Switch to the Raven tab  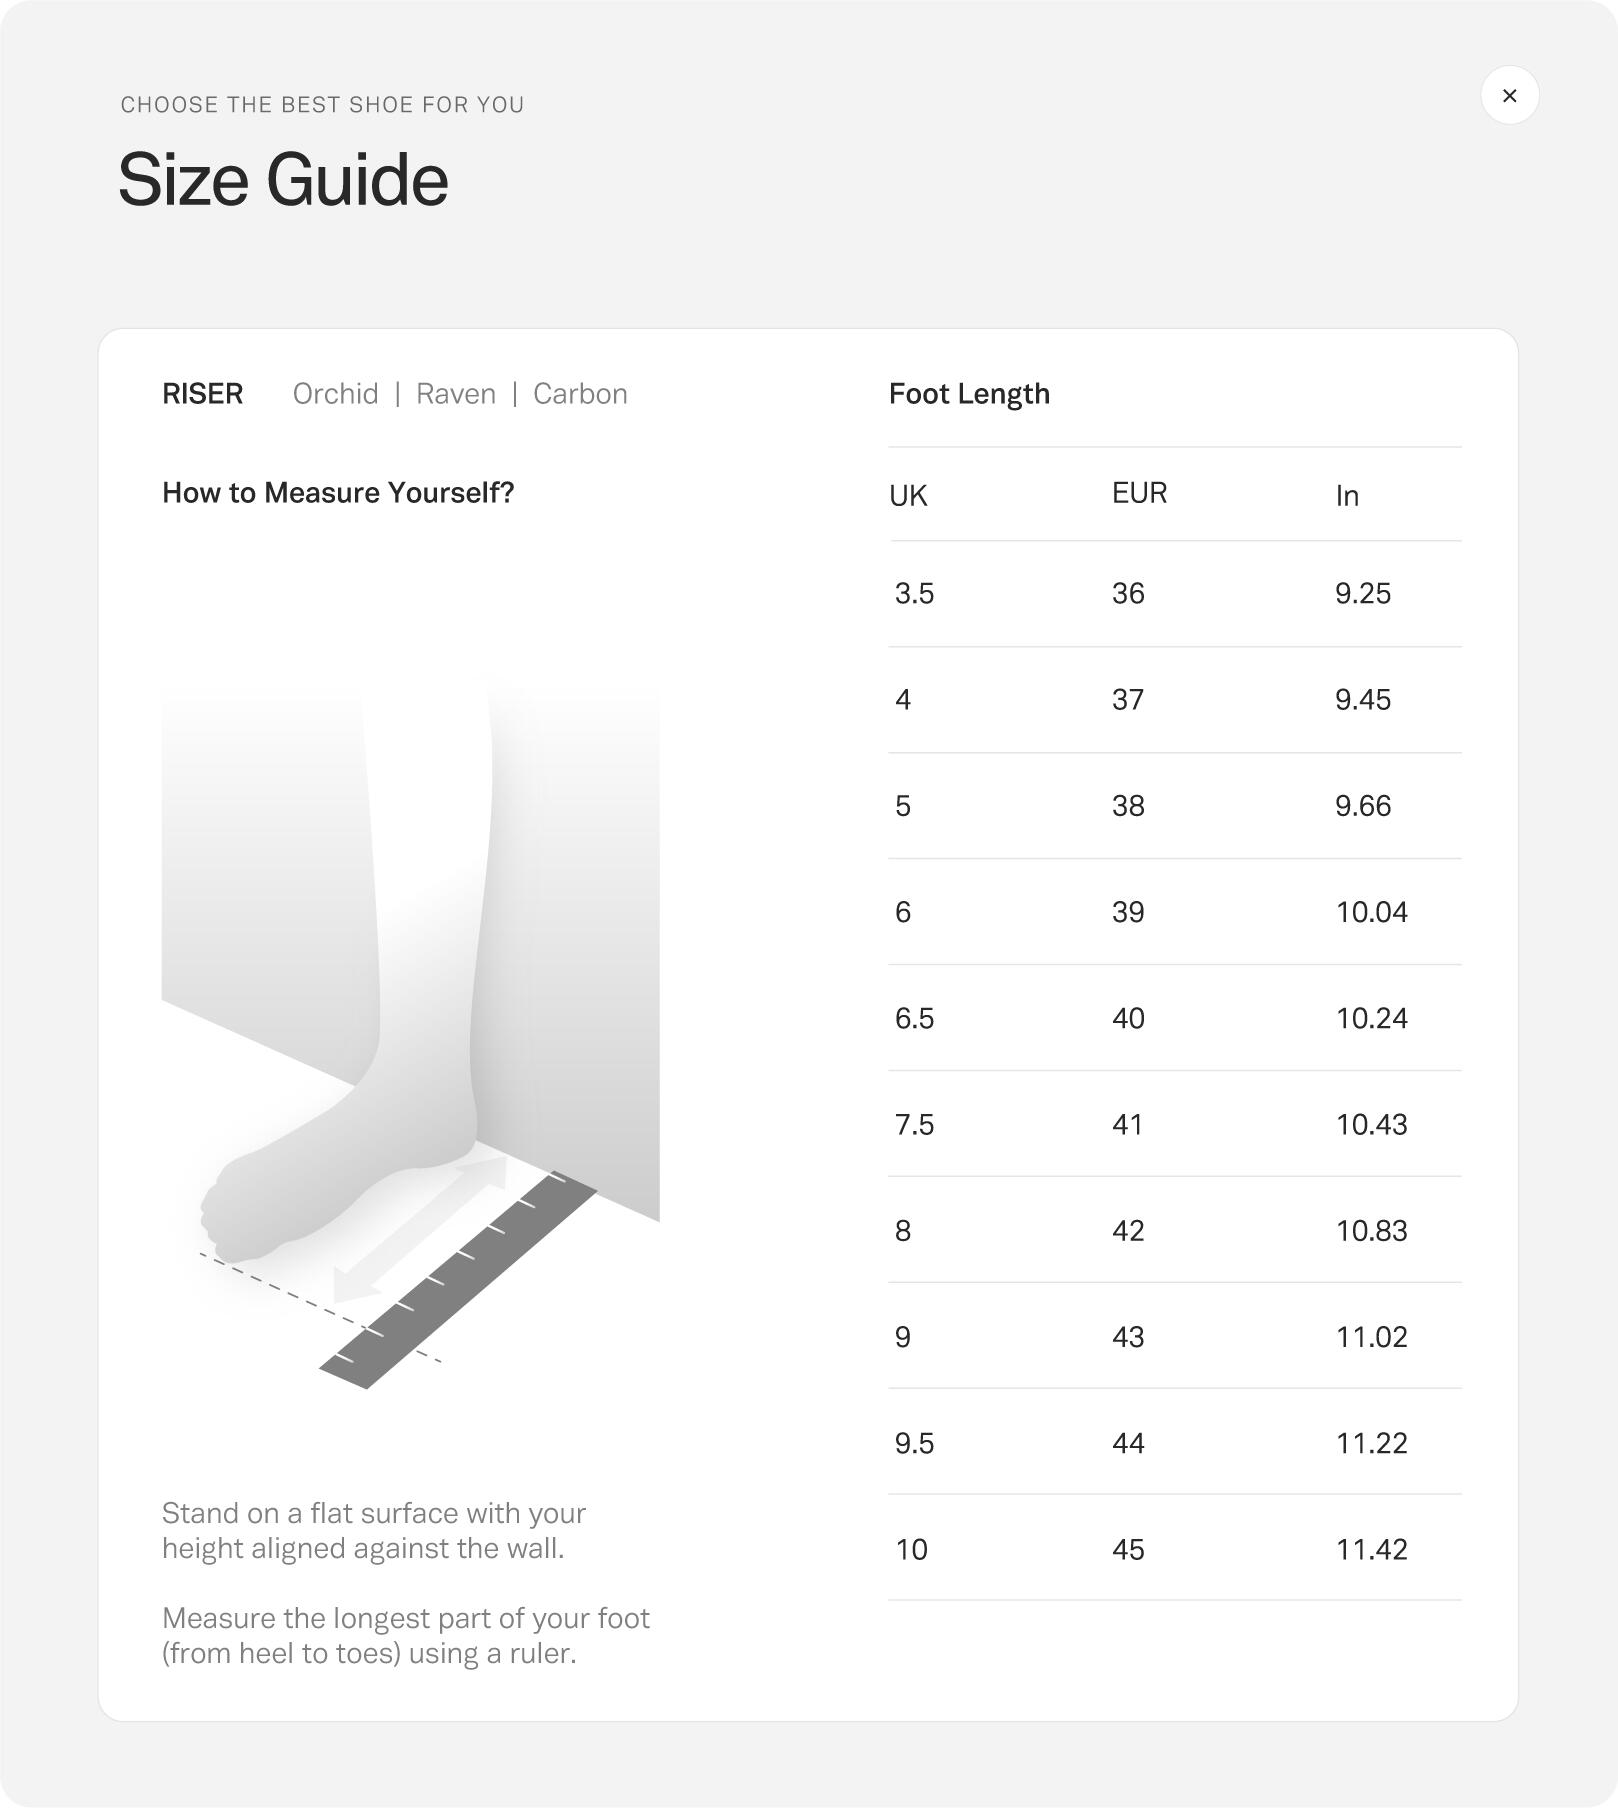[x=456, y=394]
